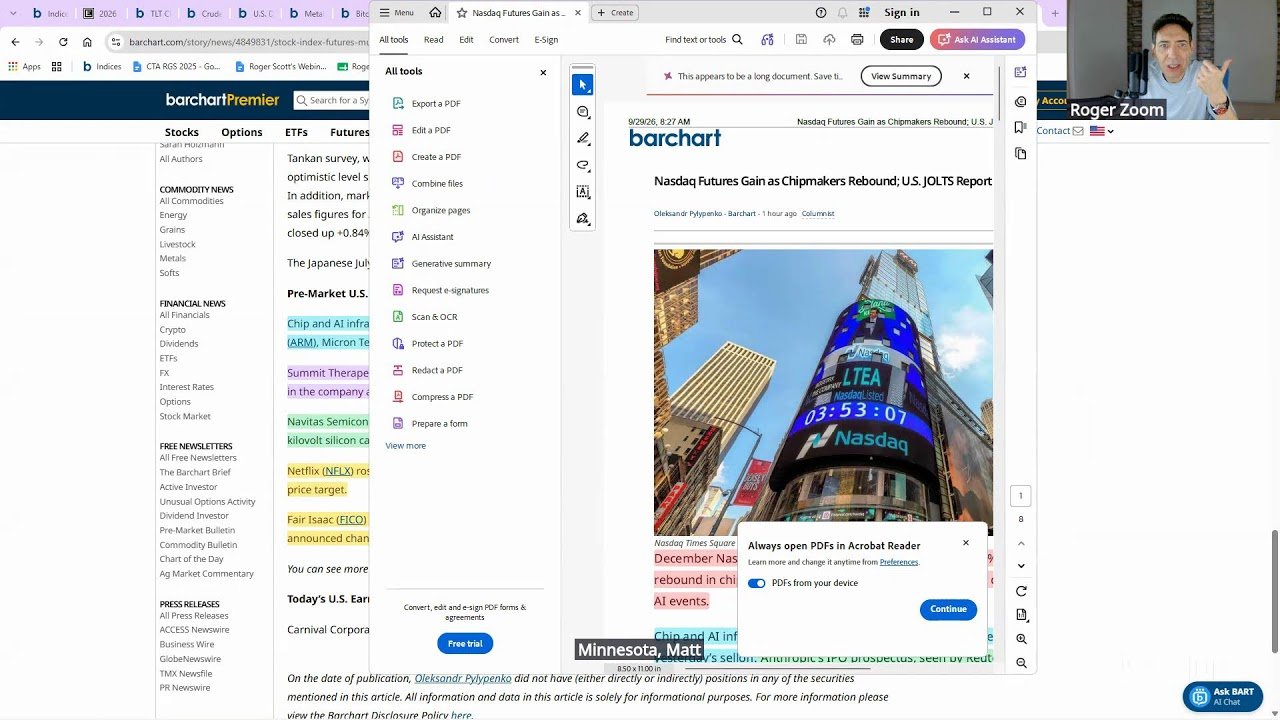1280x720 pixels.
Task: Click the blue Continue button
Action: point(948,609)
